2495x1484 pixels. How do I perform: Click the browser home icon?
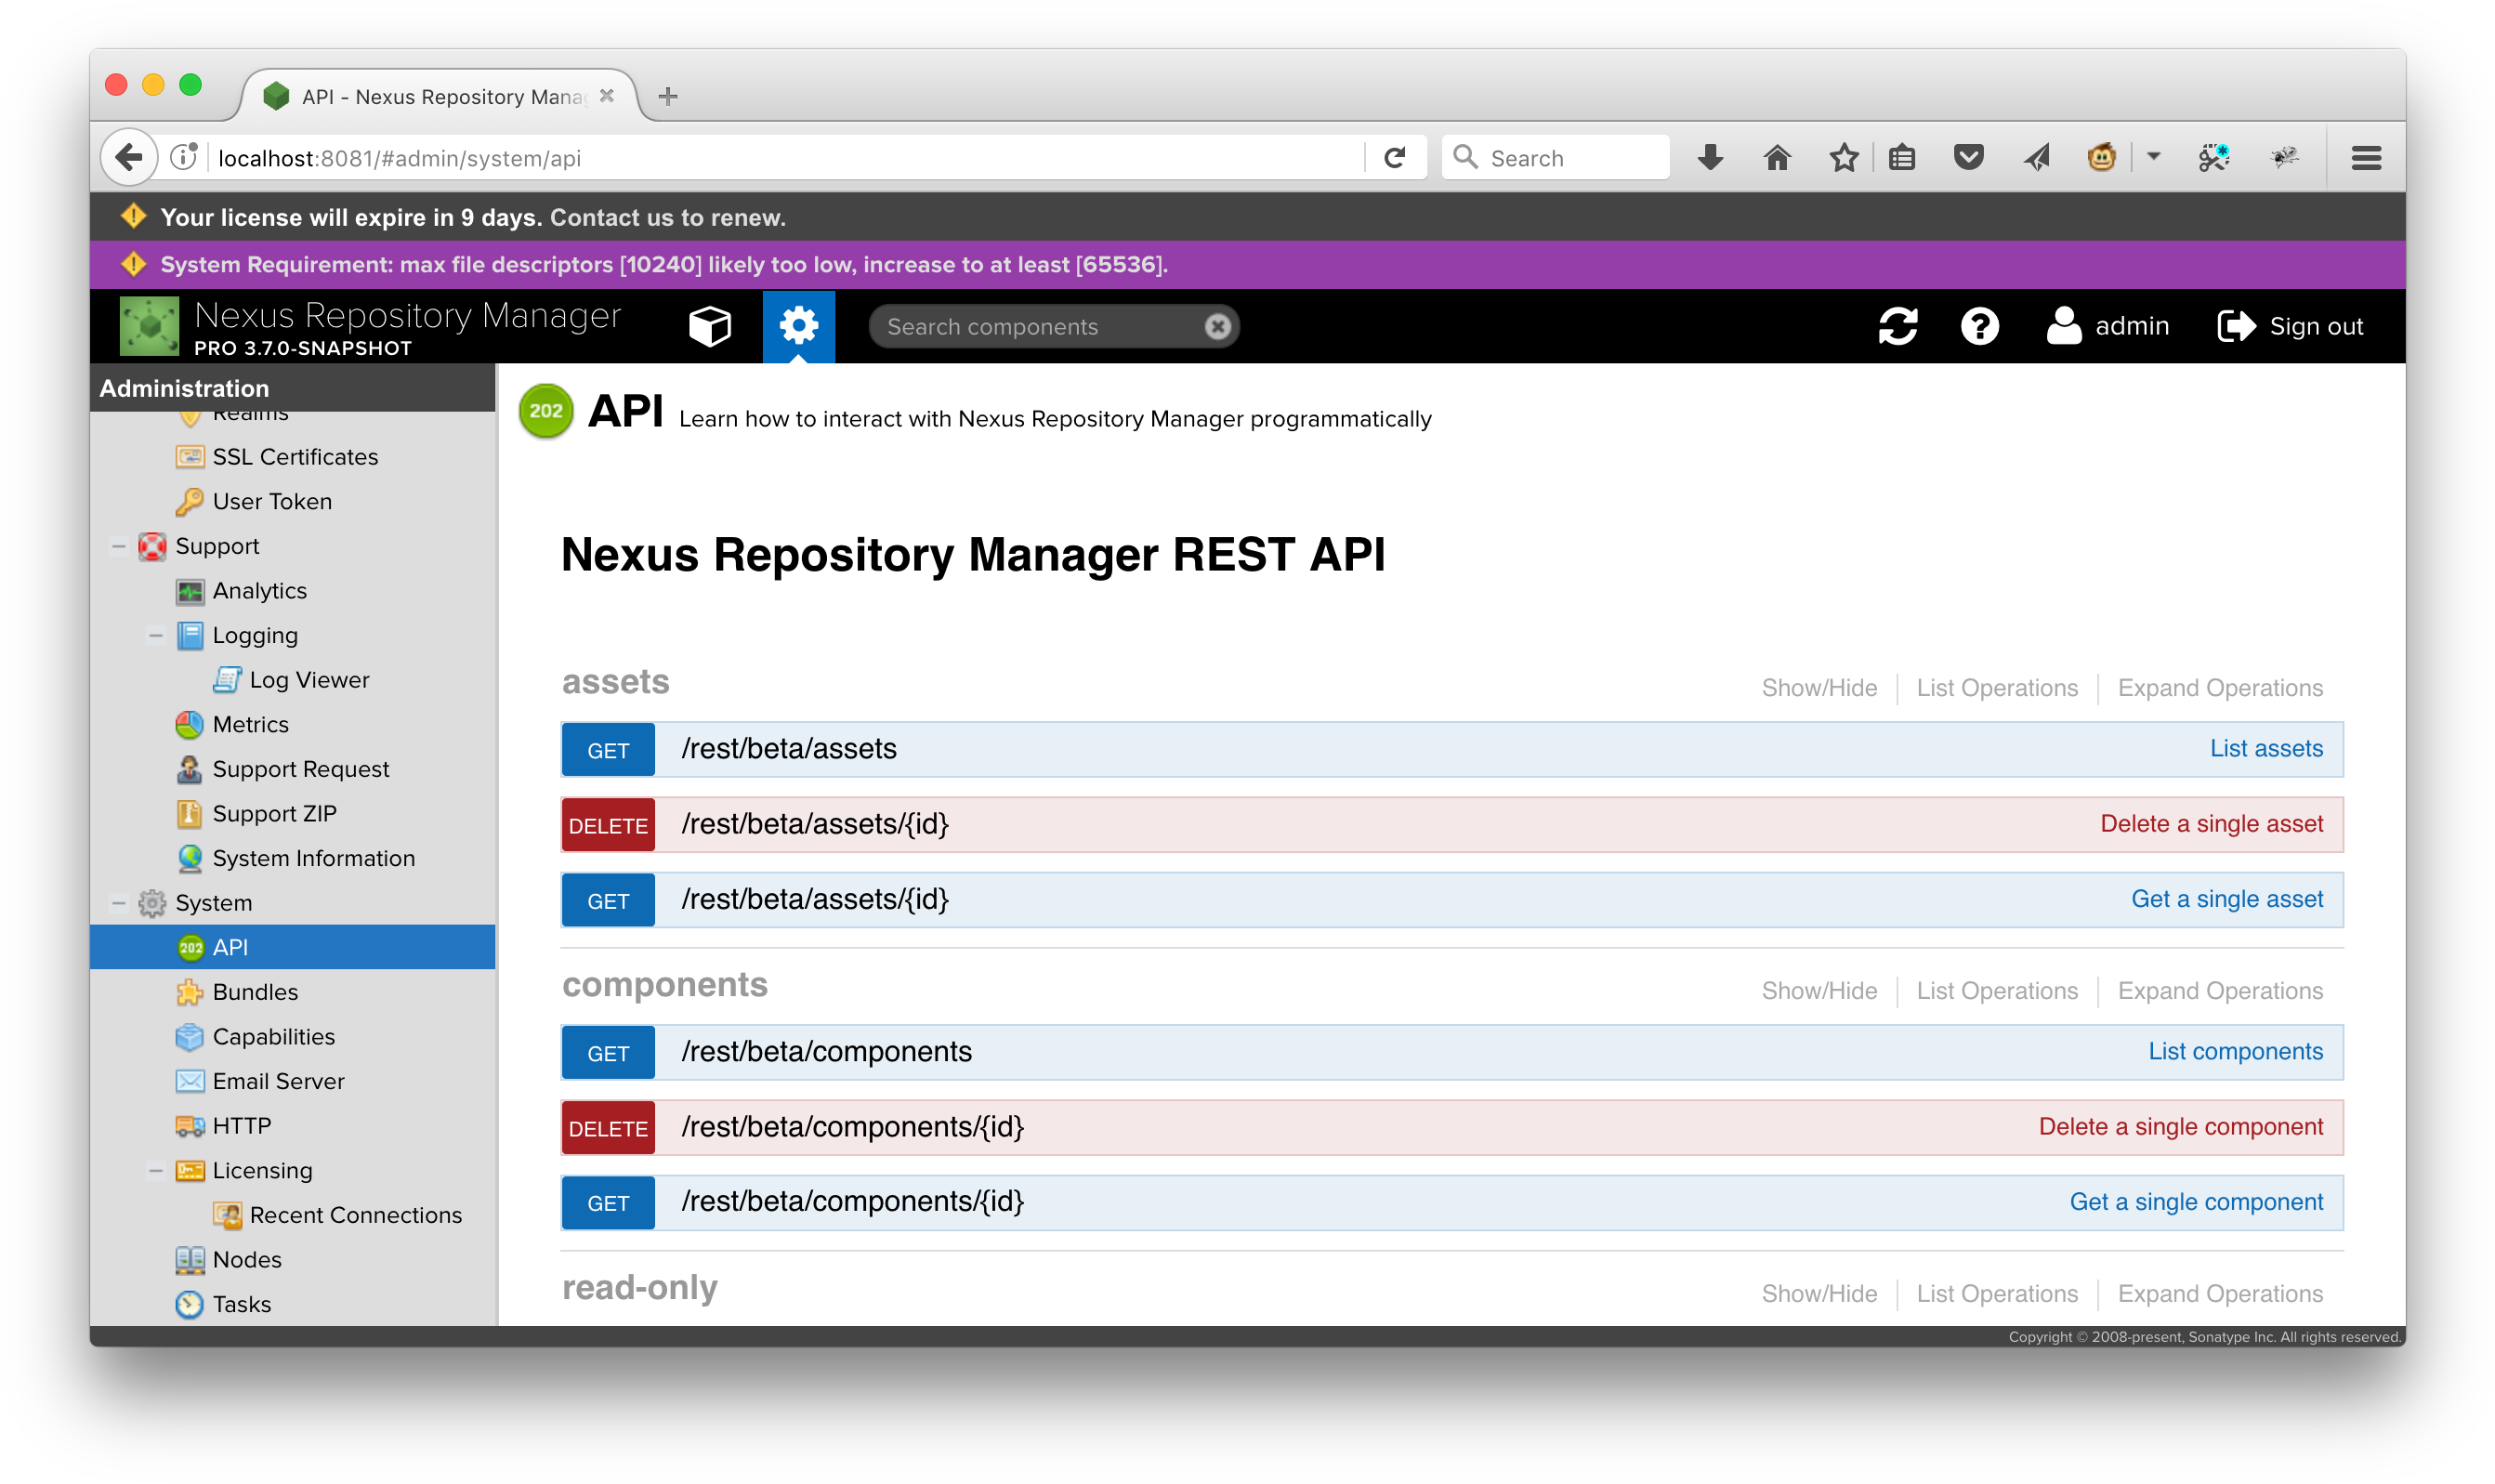[x=1777, y=158]
